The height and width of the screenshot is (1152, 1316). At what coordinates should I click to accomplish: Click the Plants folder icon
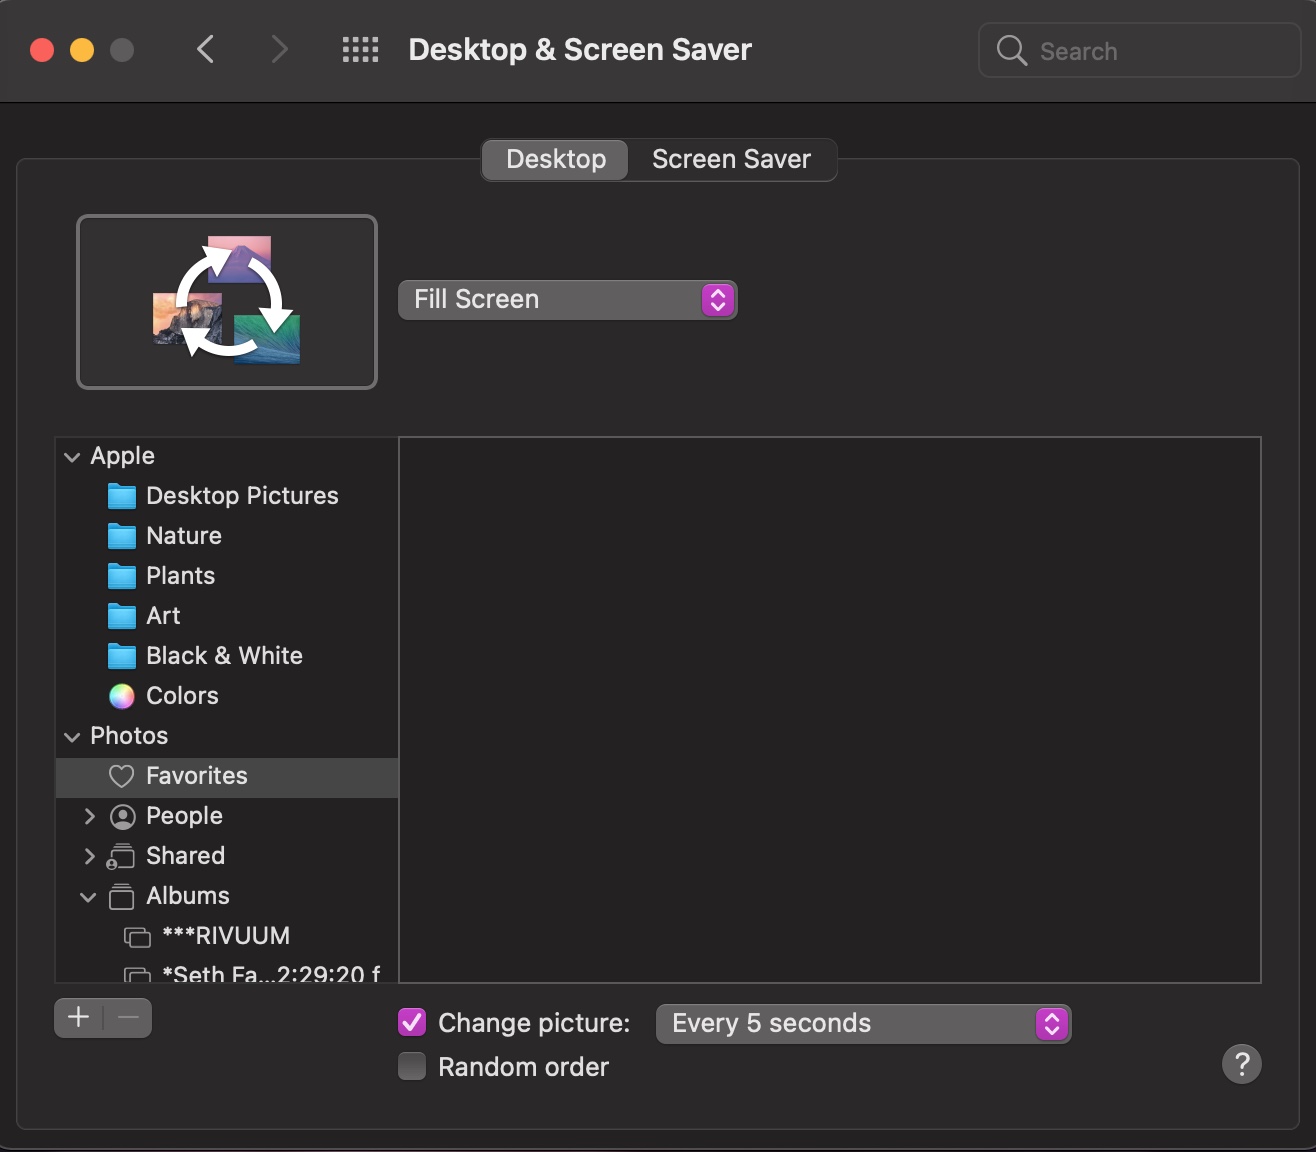tap(122, 576)
